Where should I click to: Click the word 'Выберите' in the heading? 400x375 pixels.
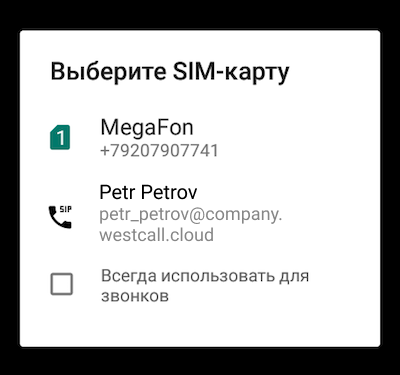(x=108, y=71)
